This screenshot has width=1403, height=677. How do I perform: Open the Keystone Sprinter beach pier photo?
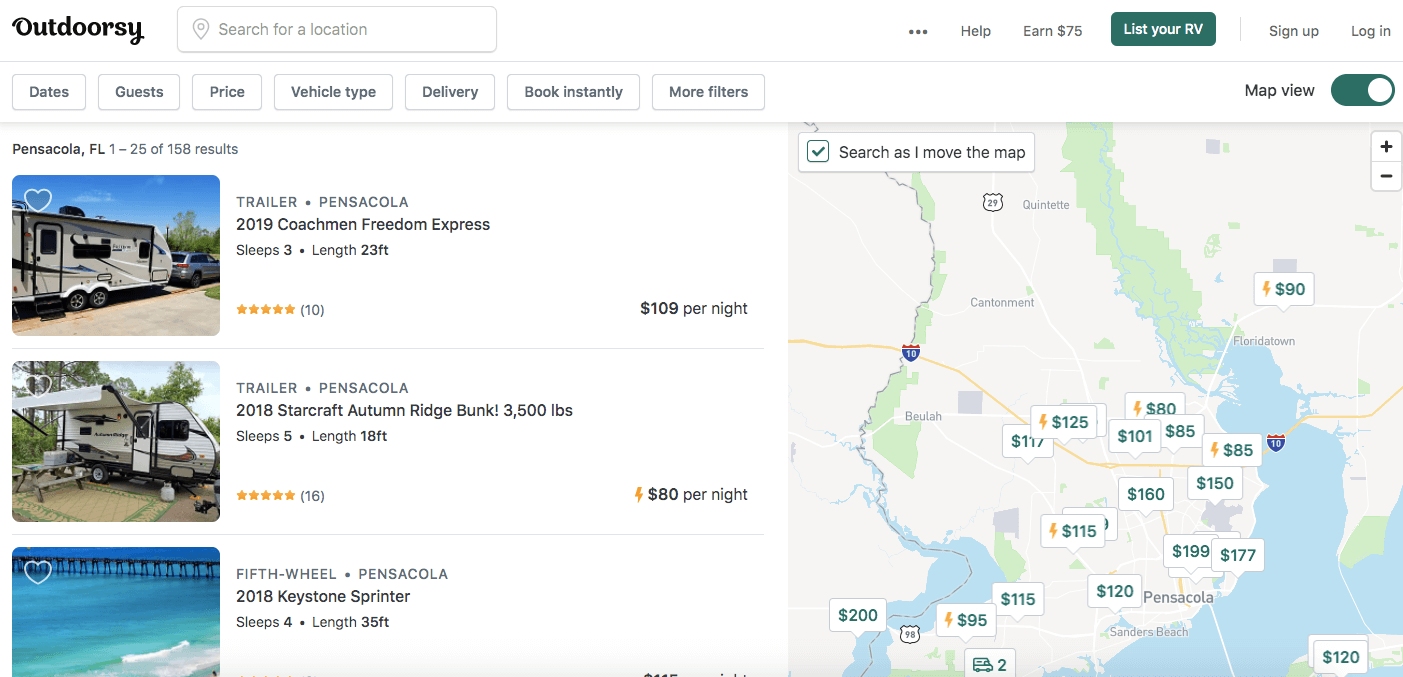click(116, 612)
